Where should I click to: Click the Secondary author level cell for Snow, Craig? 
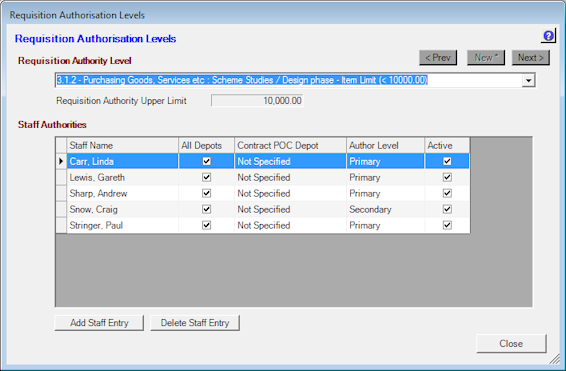point(386,209)
